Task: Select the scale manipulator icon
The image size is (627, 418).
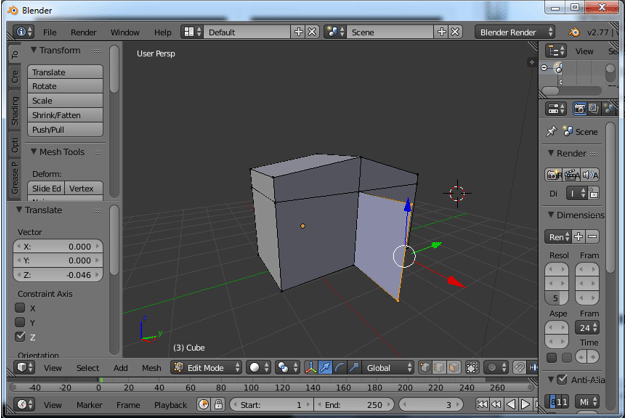Action: coord(354,367)
